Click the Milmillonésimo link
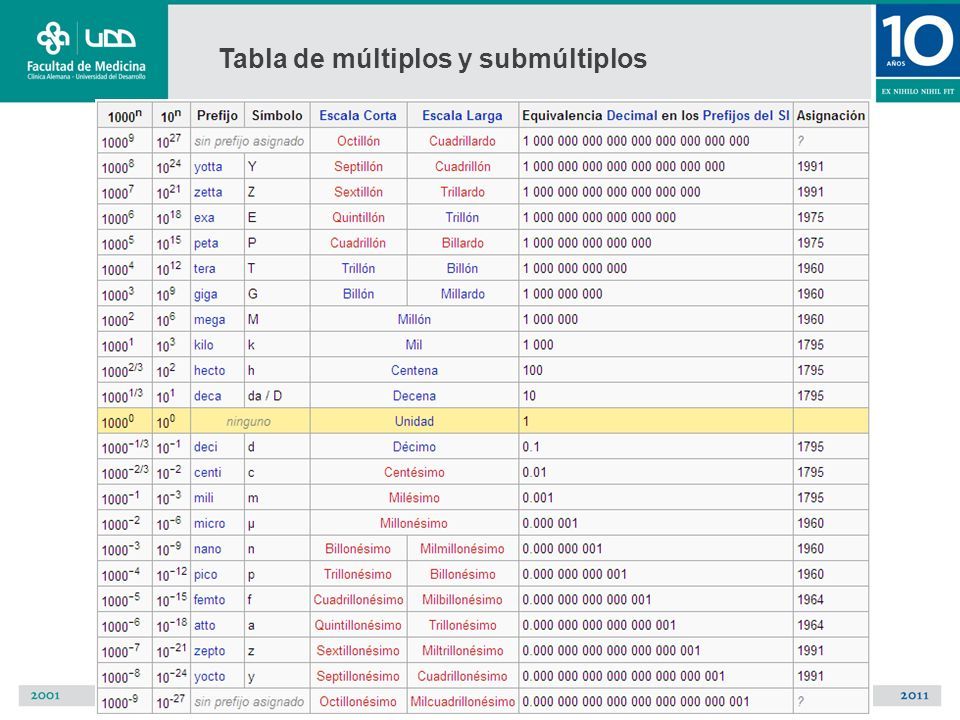960x720 pixels. pos(462,549)
